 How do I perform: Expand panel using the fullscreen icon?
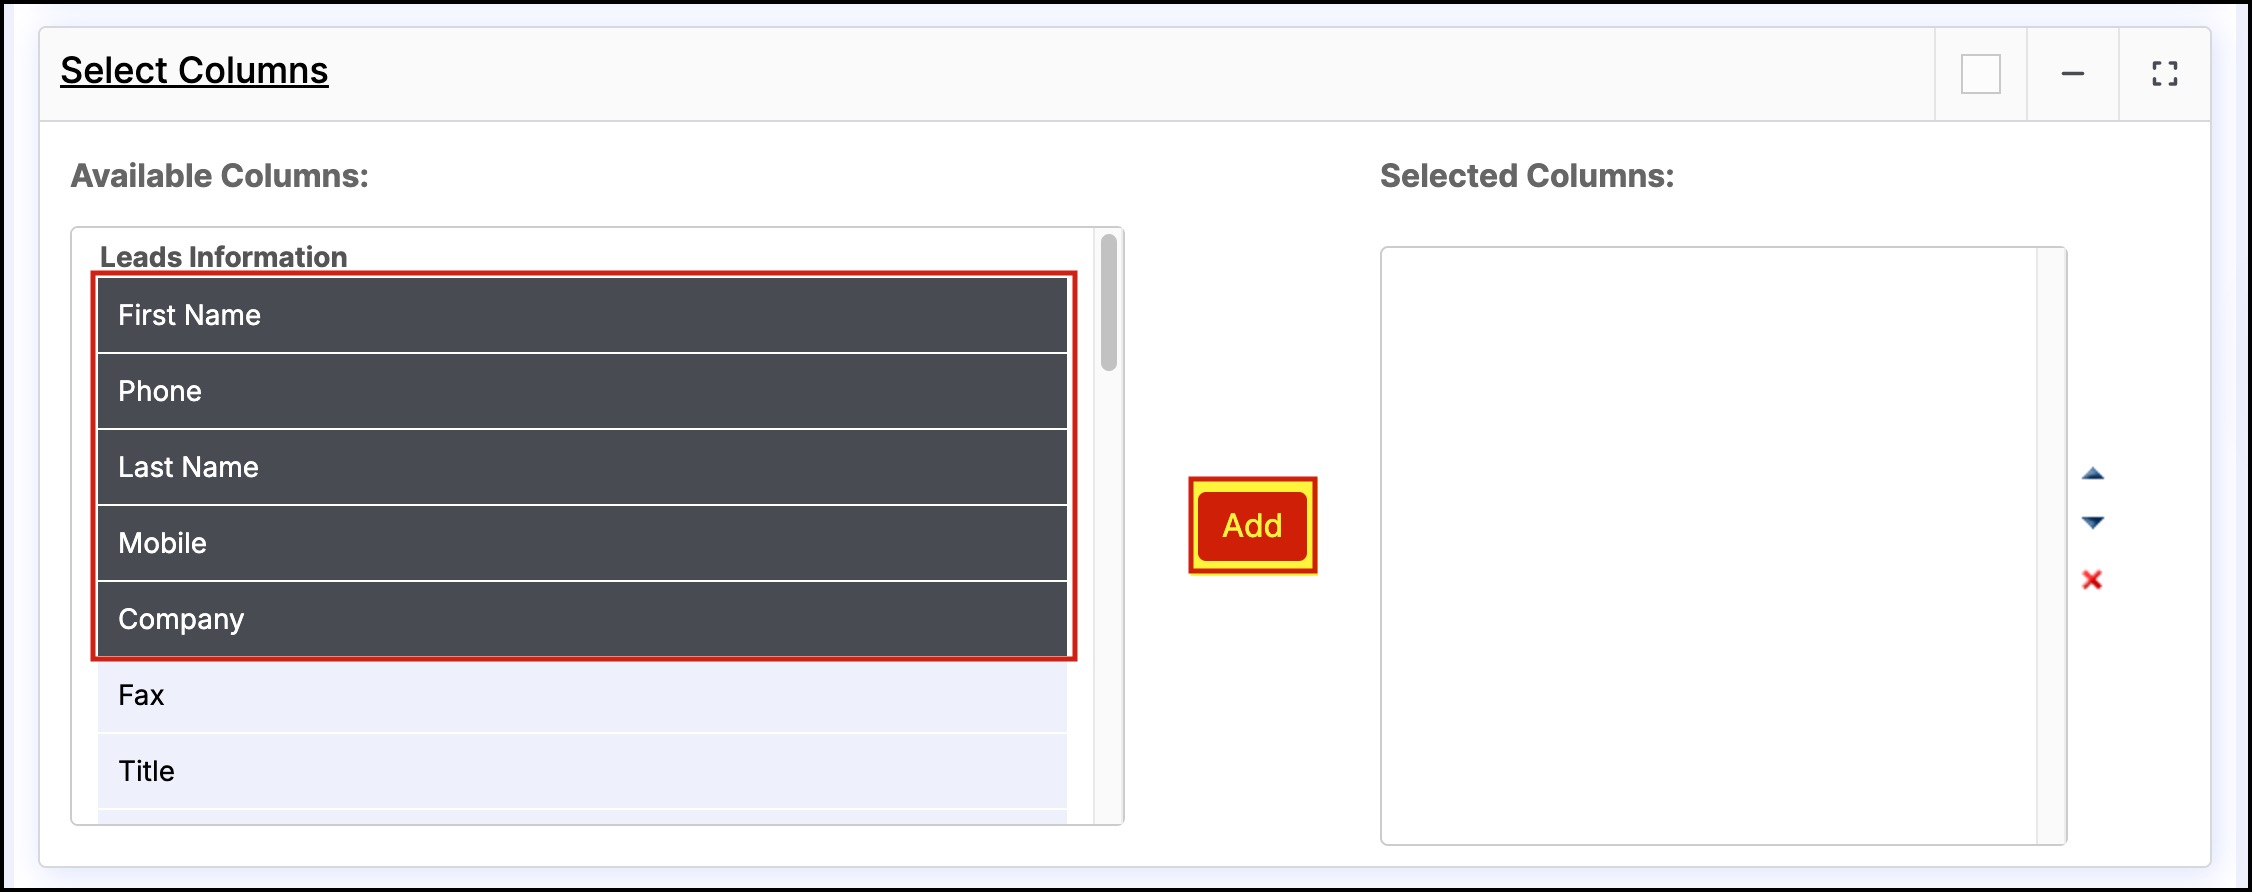pyautogui.click(x=2165, y=74)
